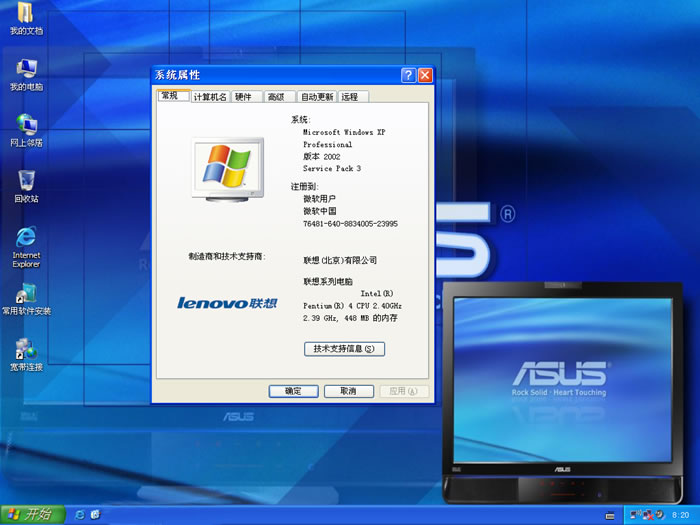Open the 远程 tab
Viewport: 700px width, 525px height.
coord(353,97)
